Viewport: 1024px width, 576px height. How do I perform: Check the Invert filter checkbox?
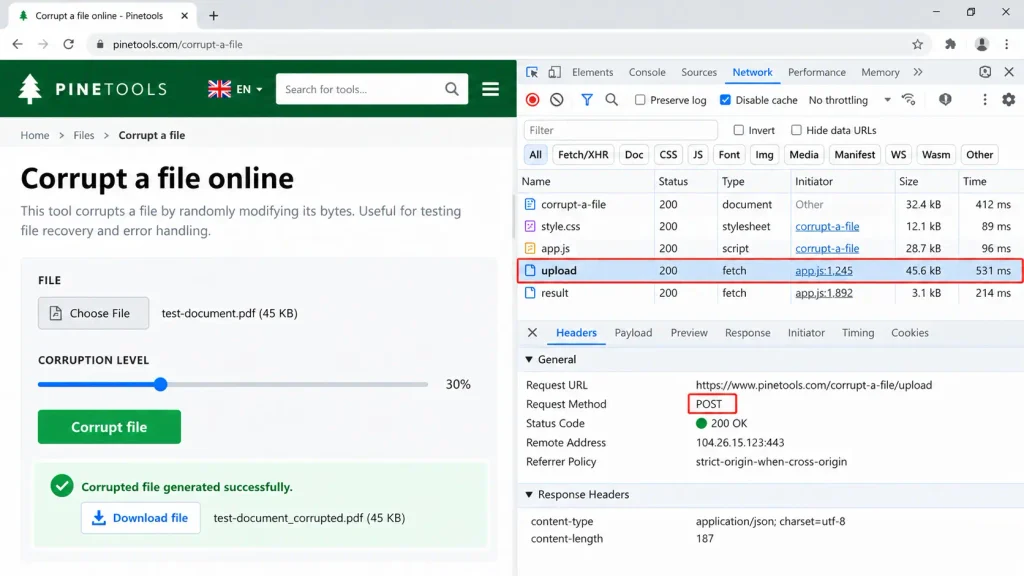pyautogui.click(x=739, y=130)
